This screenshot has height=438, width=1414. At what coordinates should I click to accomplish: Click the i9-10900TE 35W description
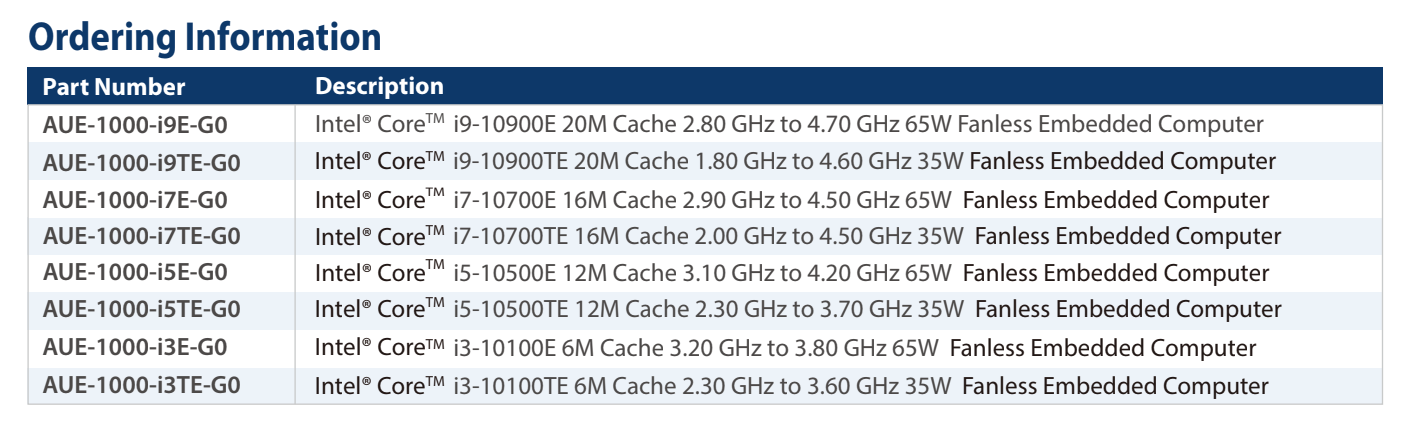(795, 162)
